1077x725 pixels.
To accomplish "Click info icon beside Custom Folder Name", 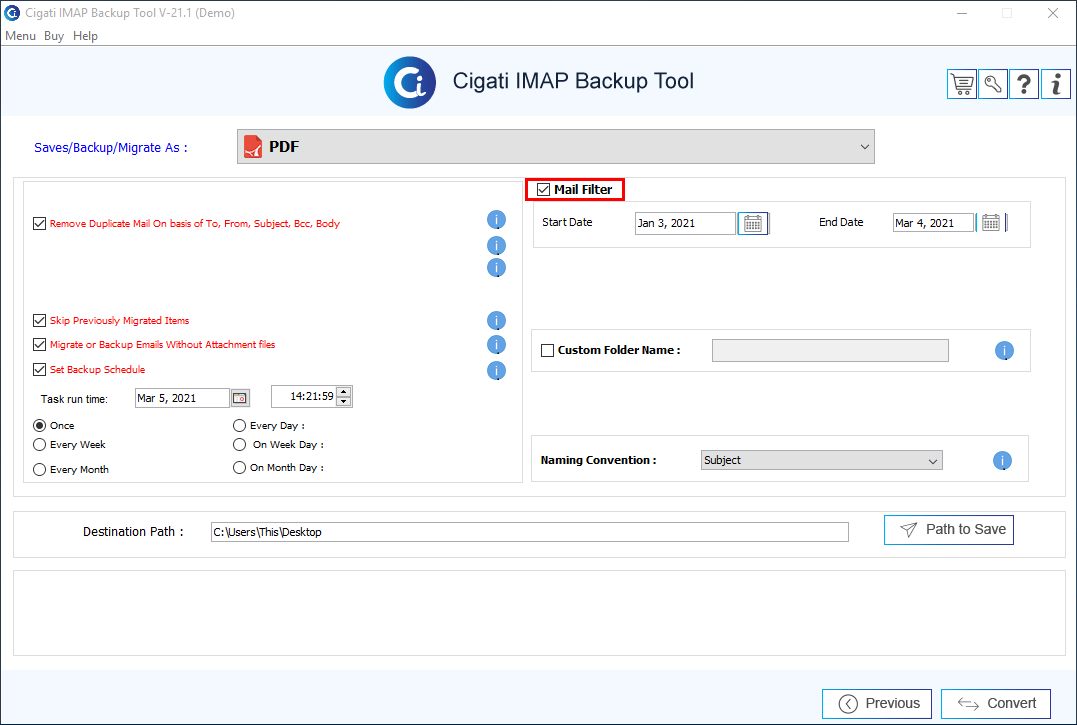I will point(1004,351).
